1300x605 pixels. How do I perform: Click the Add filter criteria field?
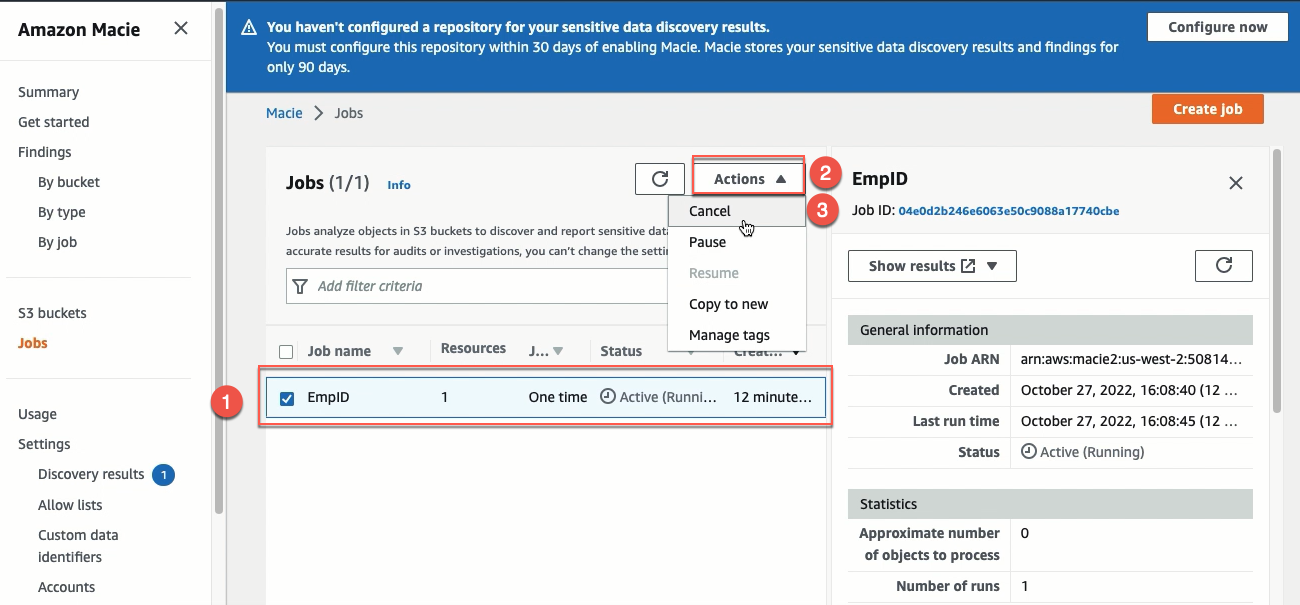tap(477, 286)
